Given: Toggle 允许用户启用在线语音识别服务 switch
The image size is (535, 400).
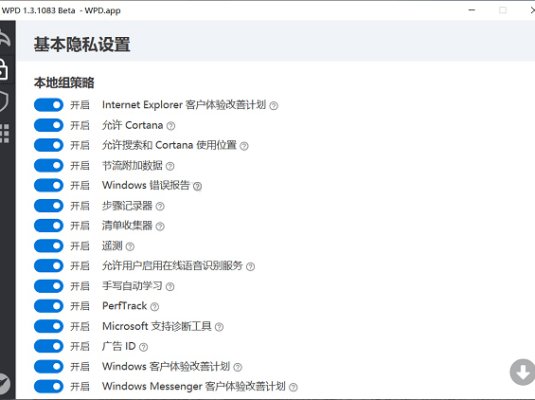Looking at the screenshot, I should (x=49, y=266).
